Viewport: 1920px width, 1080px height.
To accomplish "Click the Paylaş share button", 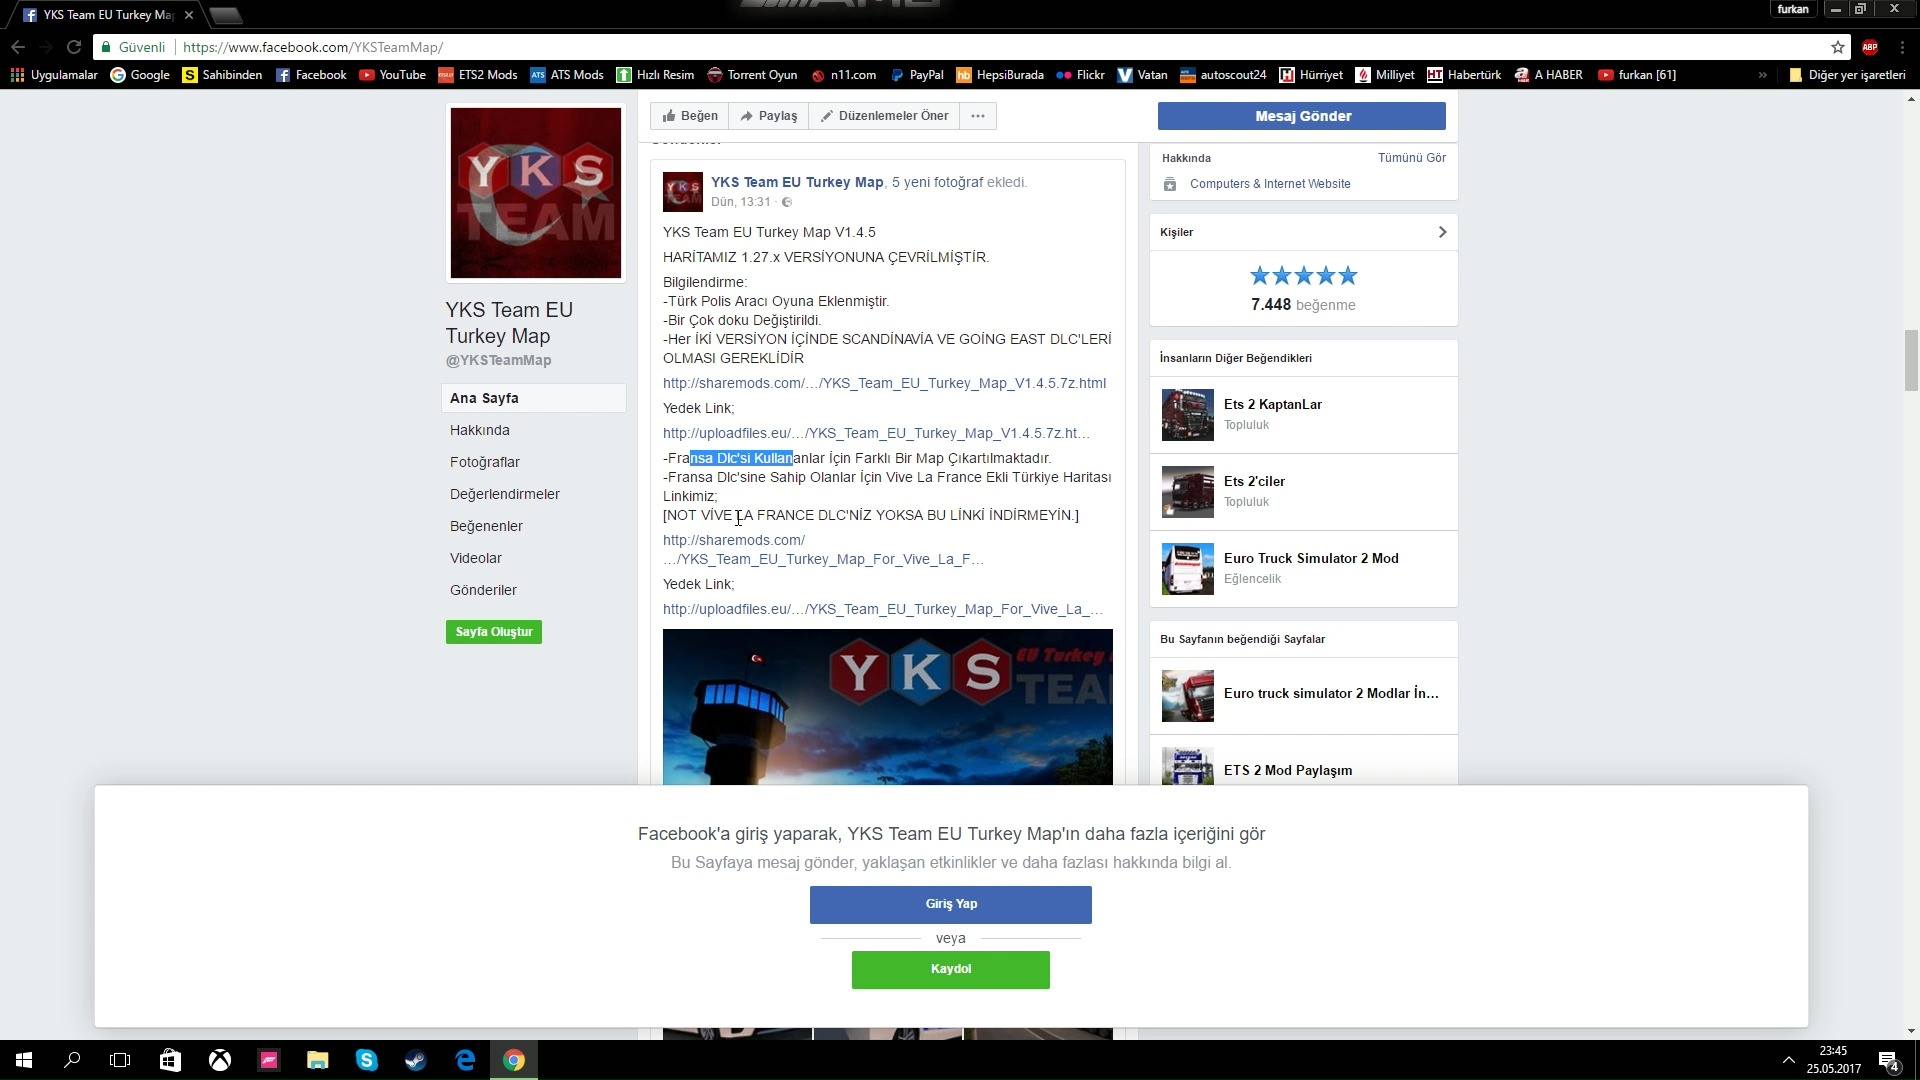I will (x=768, y=116).
